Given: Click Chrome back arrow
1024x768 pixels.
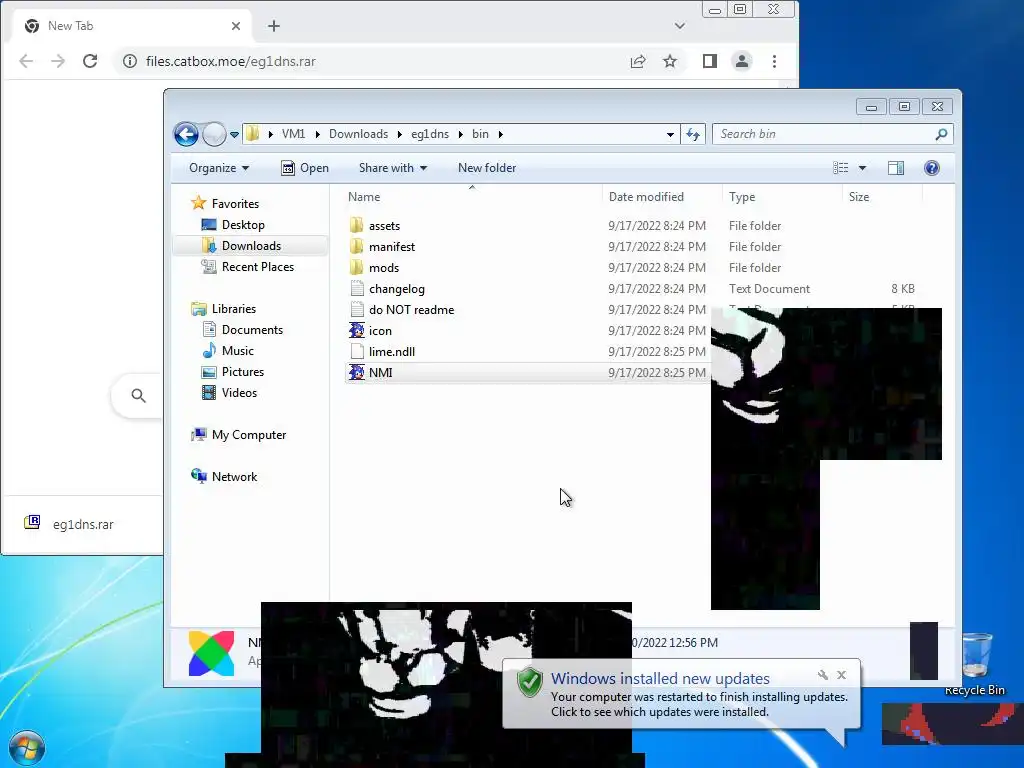Looking at the screenshot, I should (x=26, y=61).
